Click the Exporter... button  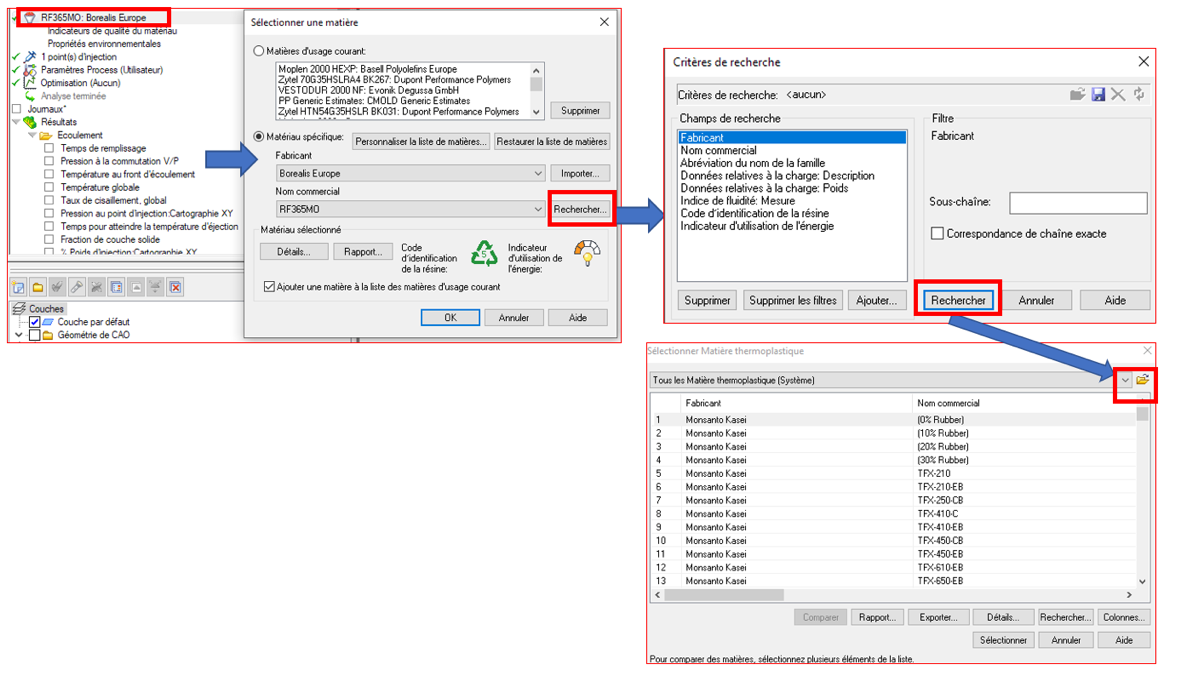(938, 618)
